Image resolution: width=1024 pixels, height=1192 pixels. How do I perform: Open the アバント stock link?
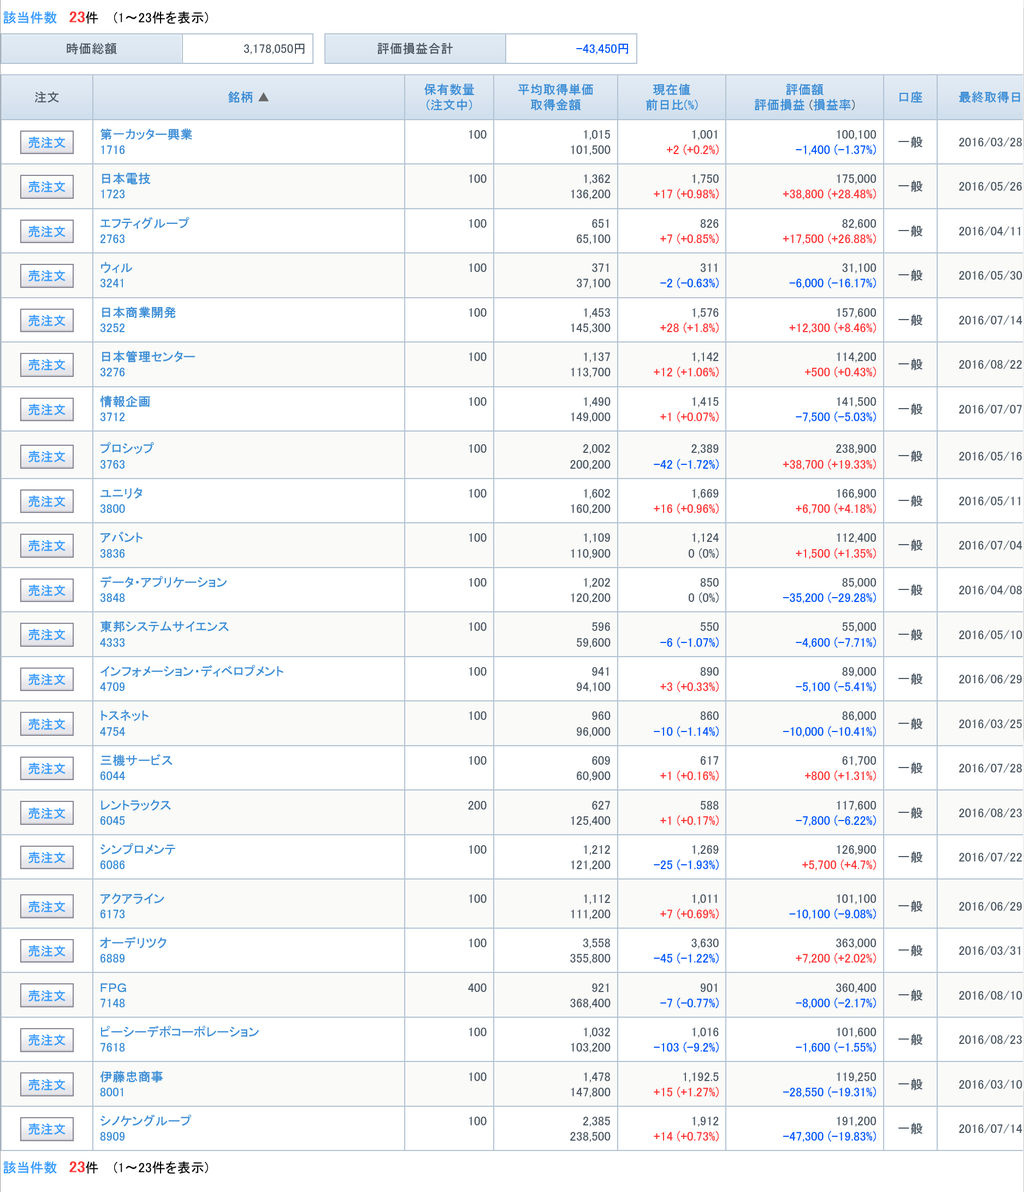122,537
